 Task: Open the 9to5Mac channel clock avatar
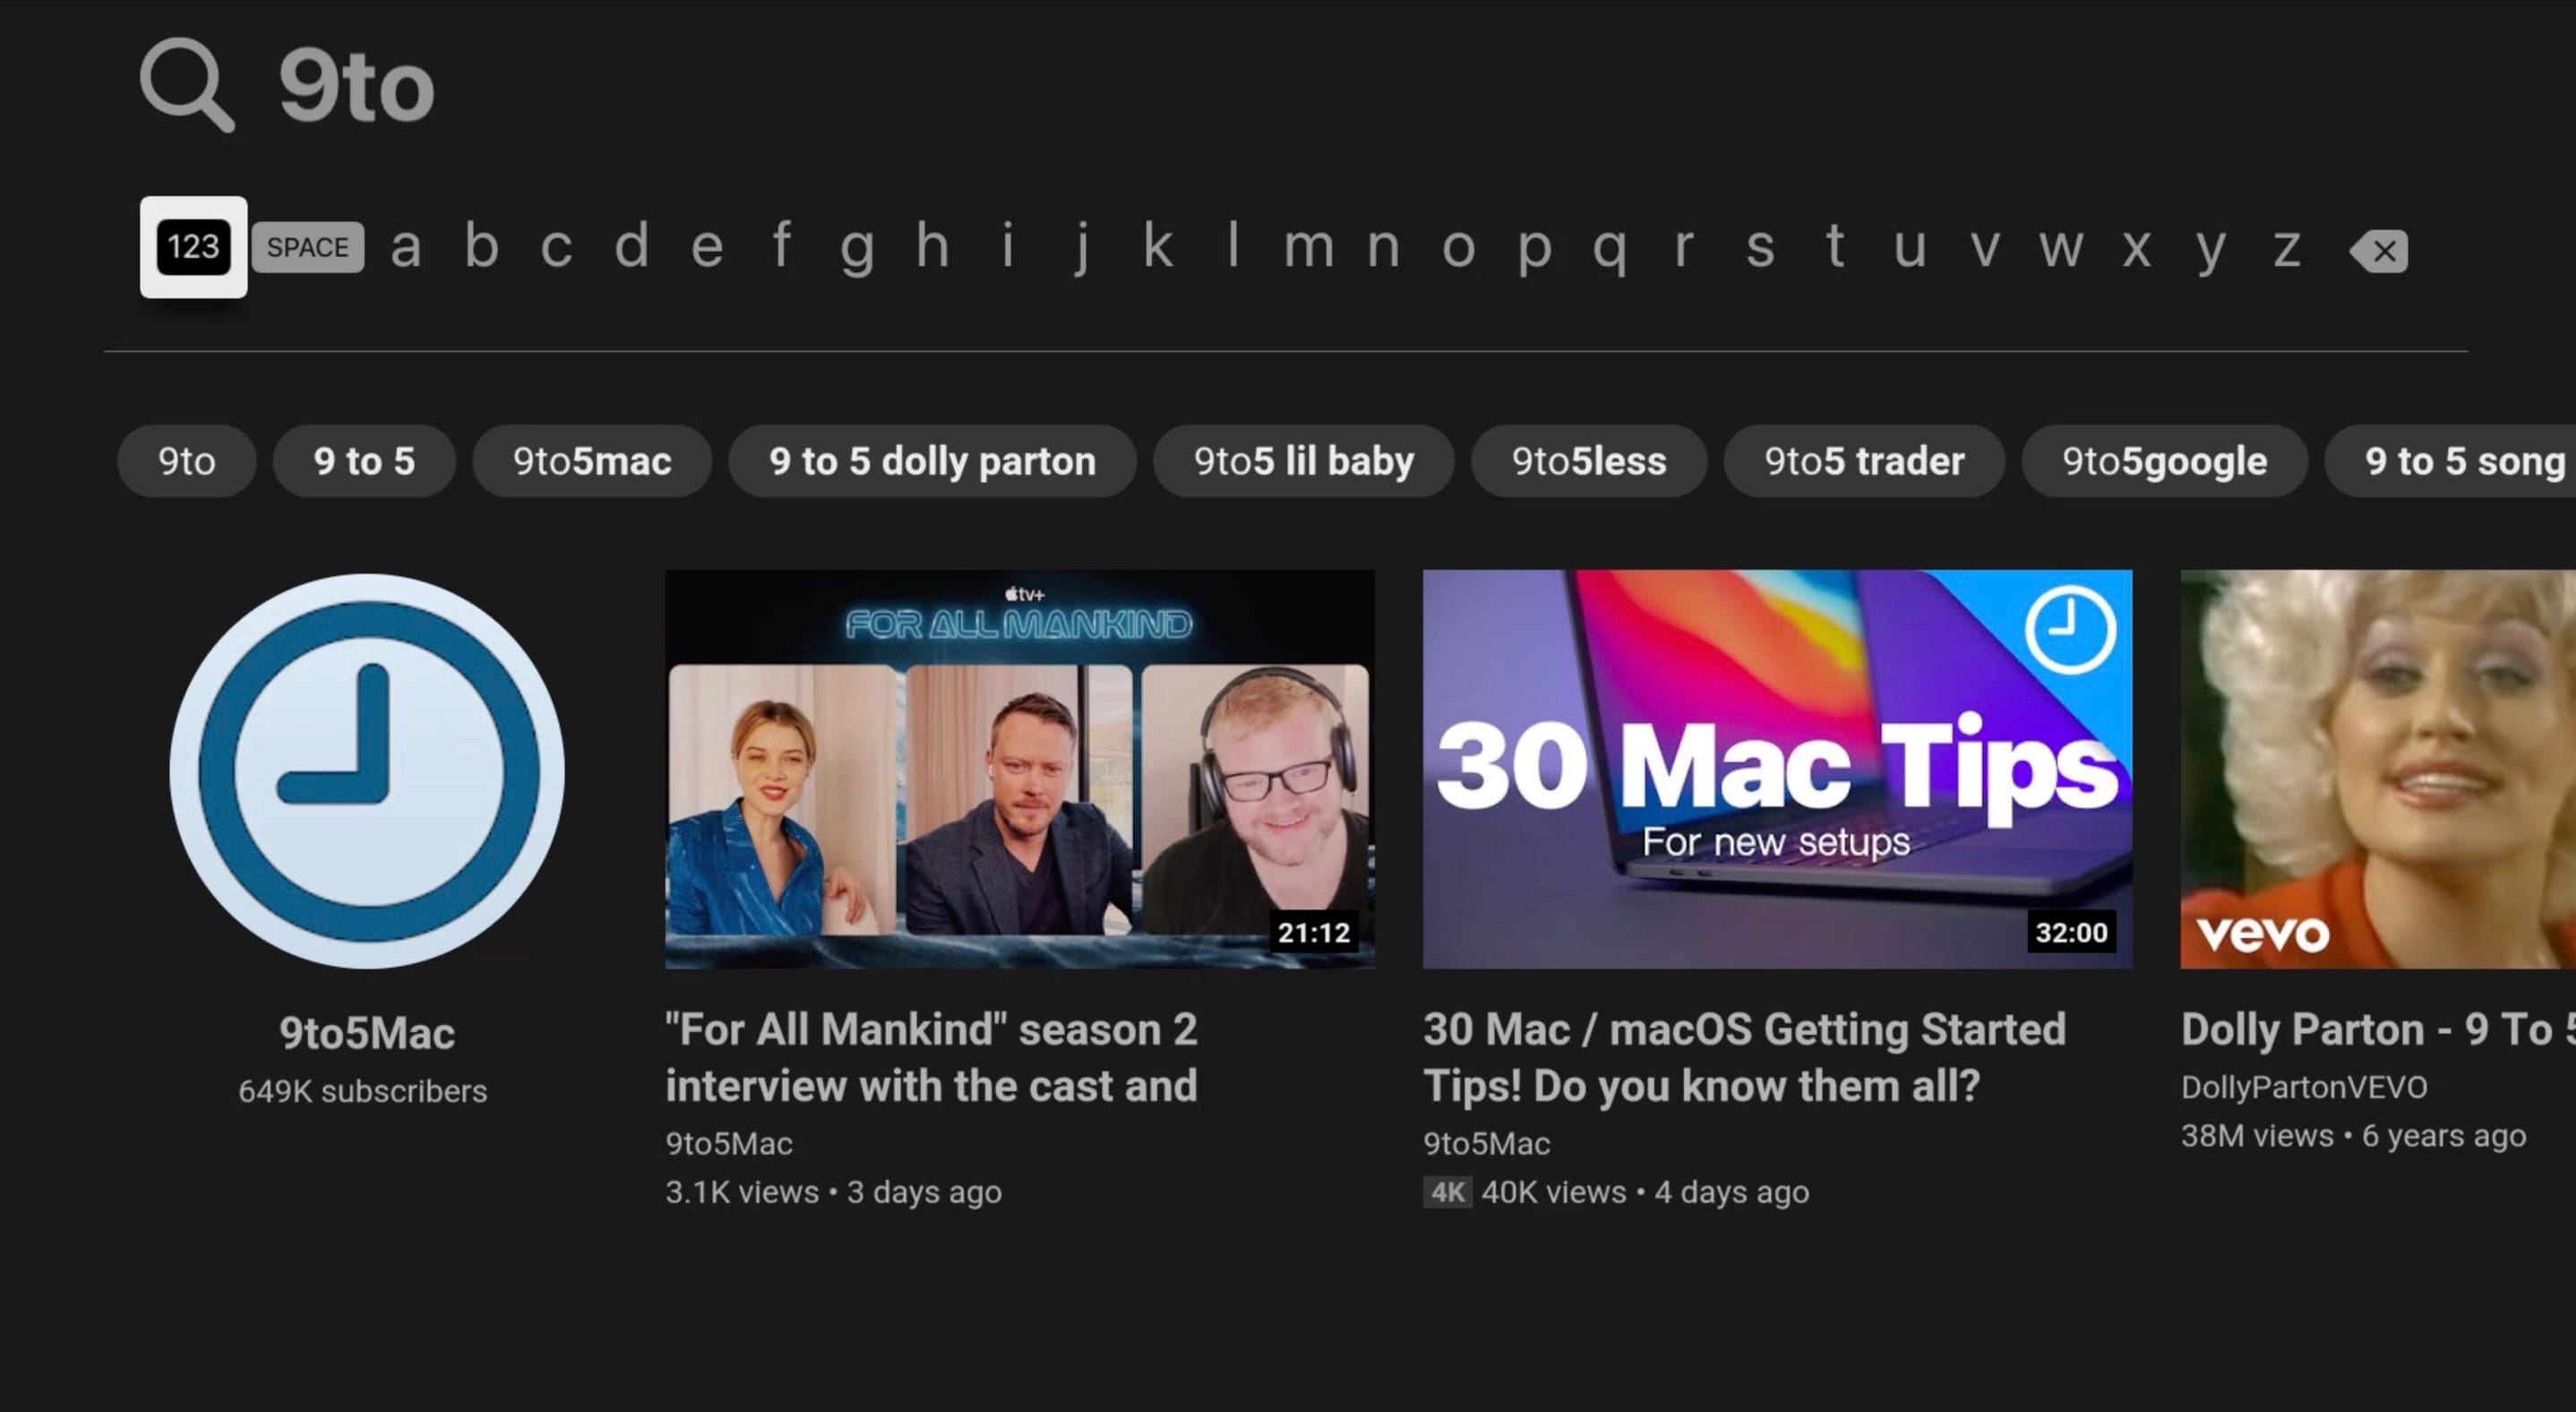click(x=367, y=771)
